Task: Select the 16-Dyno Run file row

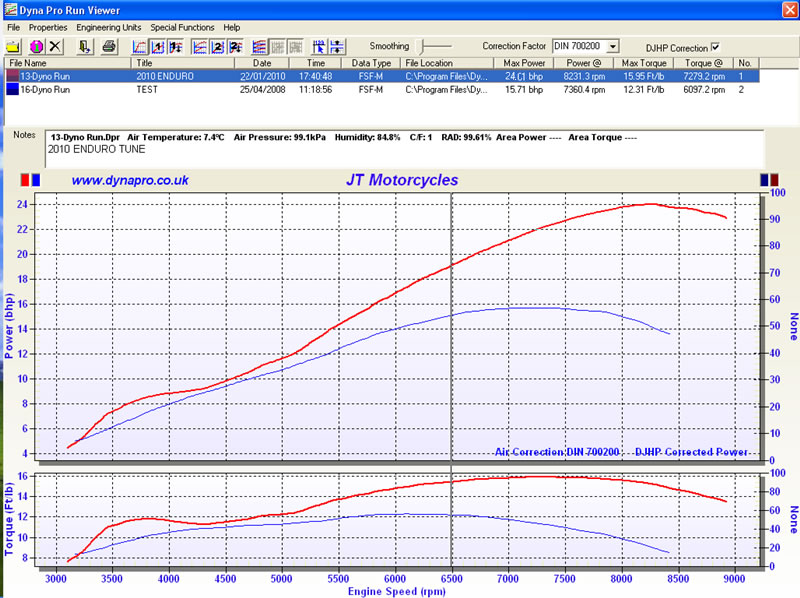Action: pos(382,89)
